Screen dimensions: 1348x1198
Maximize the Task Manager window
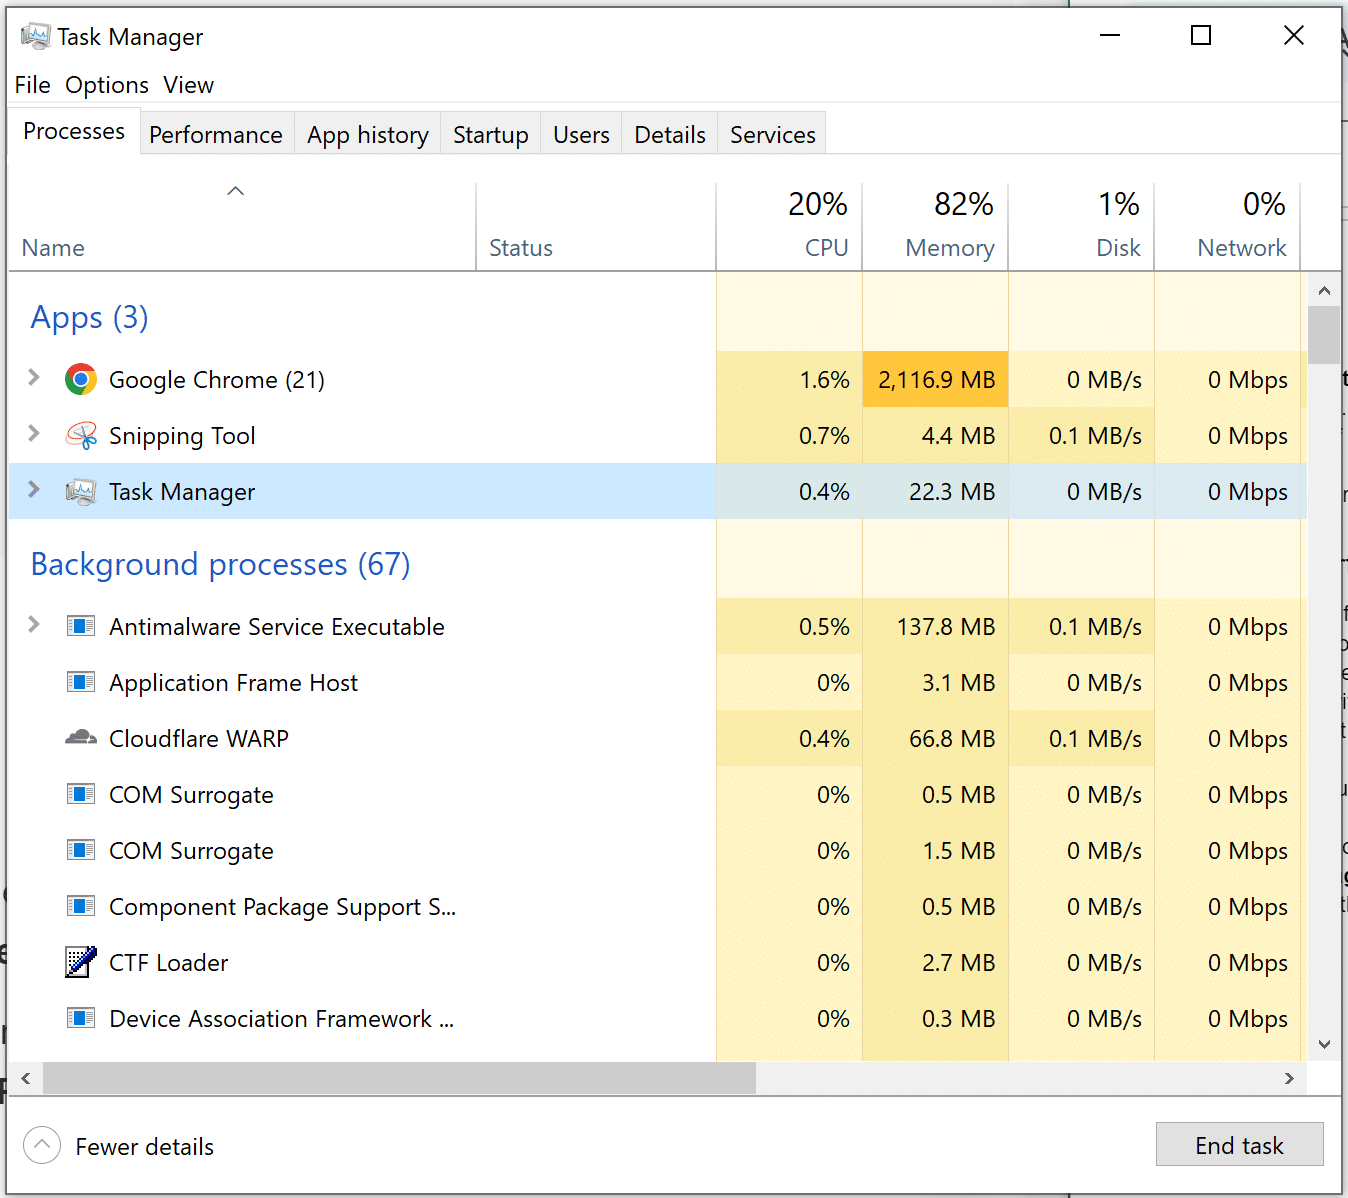coord(1201,35)
